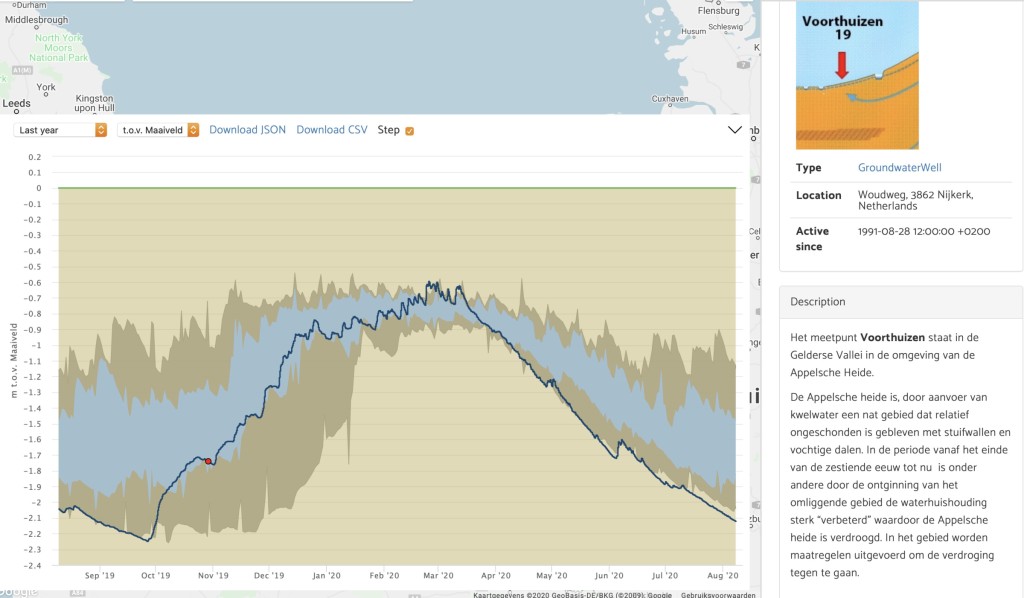Open the Gebruiksvoorwaarden map terms link
The width and height of the screenshot is (1024, 598).
point(718,595)
